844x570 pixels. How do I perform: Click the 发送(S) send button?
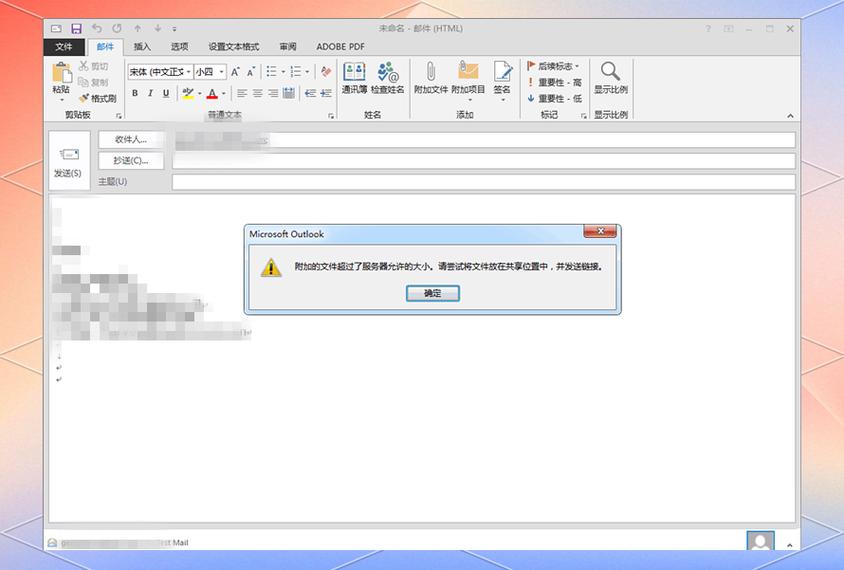(68, 160)
